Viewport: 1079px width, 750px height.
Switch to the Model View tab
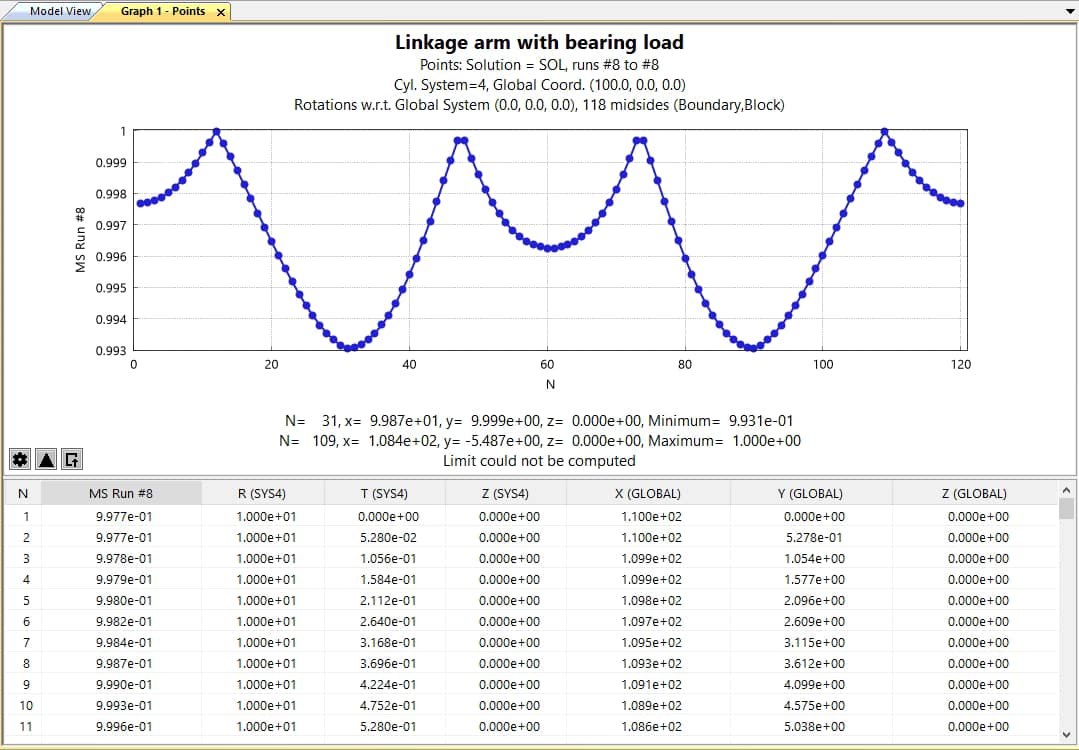(60, 12)
